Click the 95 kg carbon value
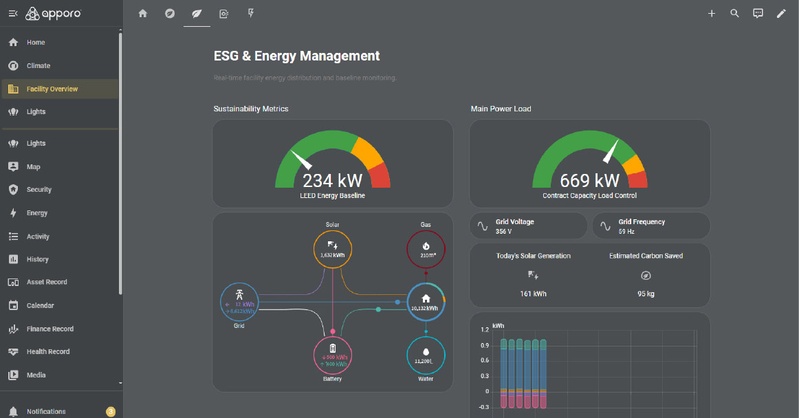This screenshot has height=418, width=799. coord(646,294)
